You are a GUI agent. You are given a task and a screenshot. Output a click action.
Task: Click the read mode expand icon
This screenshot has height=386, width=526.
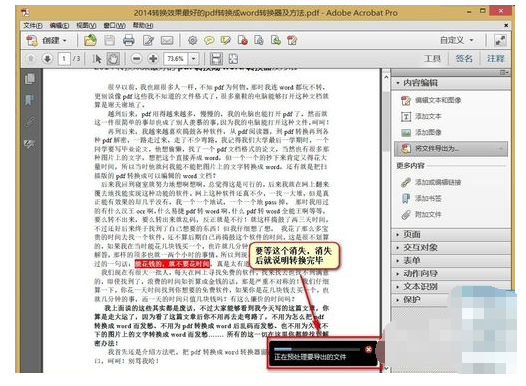[500, 41]
